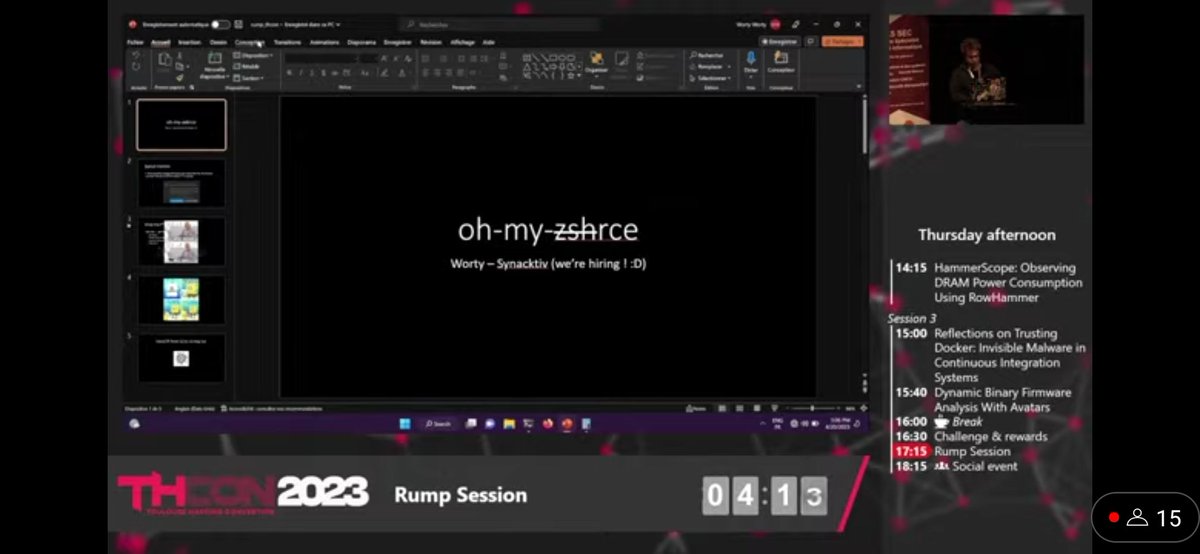This screenshot has height=554, width=1200.
Task: Click the Paste clipboard icon
Action: (164, 60)
